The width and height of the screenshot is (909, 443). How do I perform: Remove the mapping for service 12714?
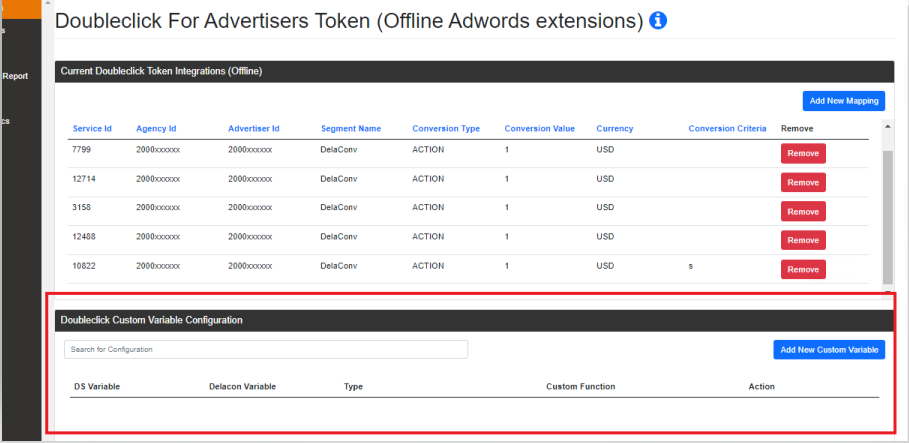click(x=803, y=183)
